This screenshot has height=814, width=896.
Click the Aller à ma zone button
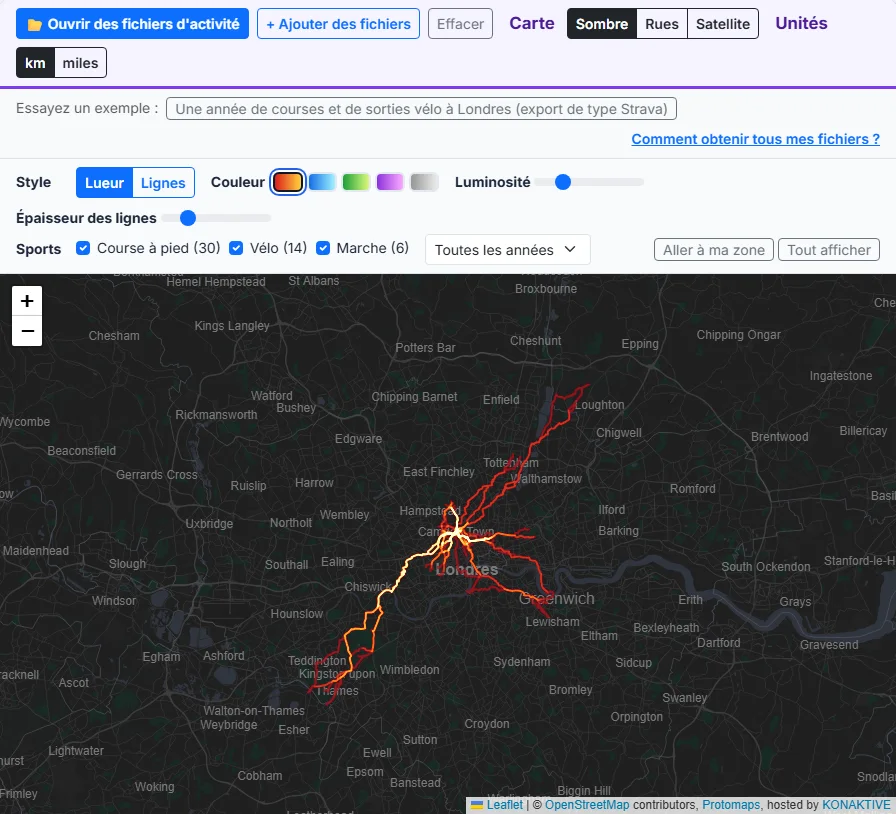(x=714, y=250)
